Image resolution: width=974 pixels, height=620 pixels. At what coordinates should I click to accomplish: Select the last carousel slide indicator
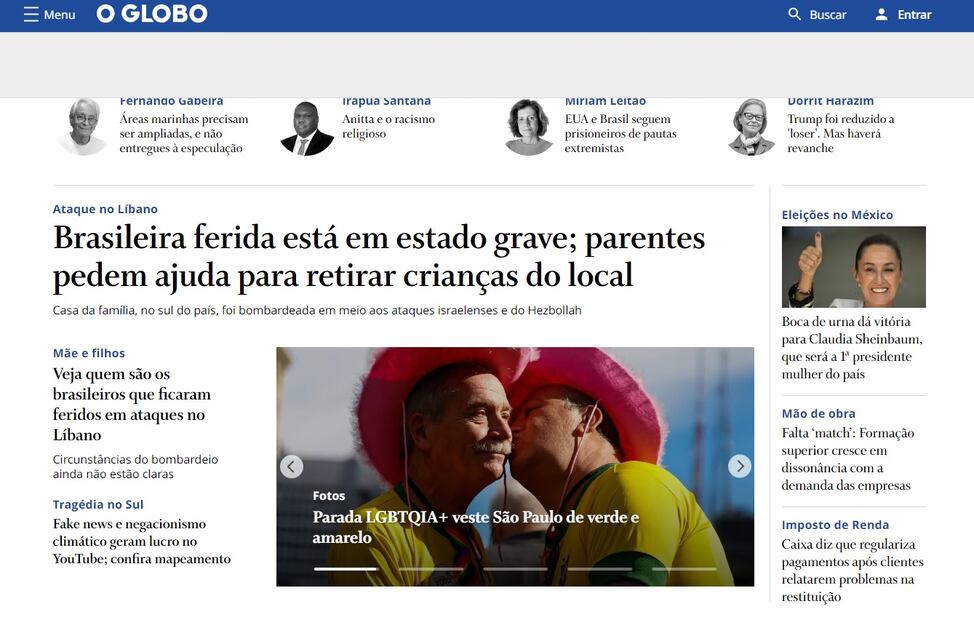[684, 568]
